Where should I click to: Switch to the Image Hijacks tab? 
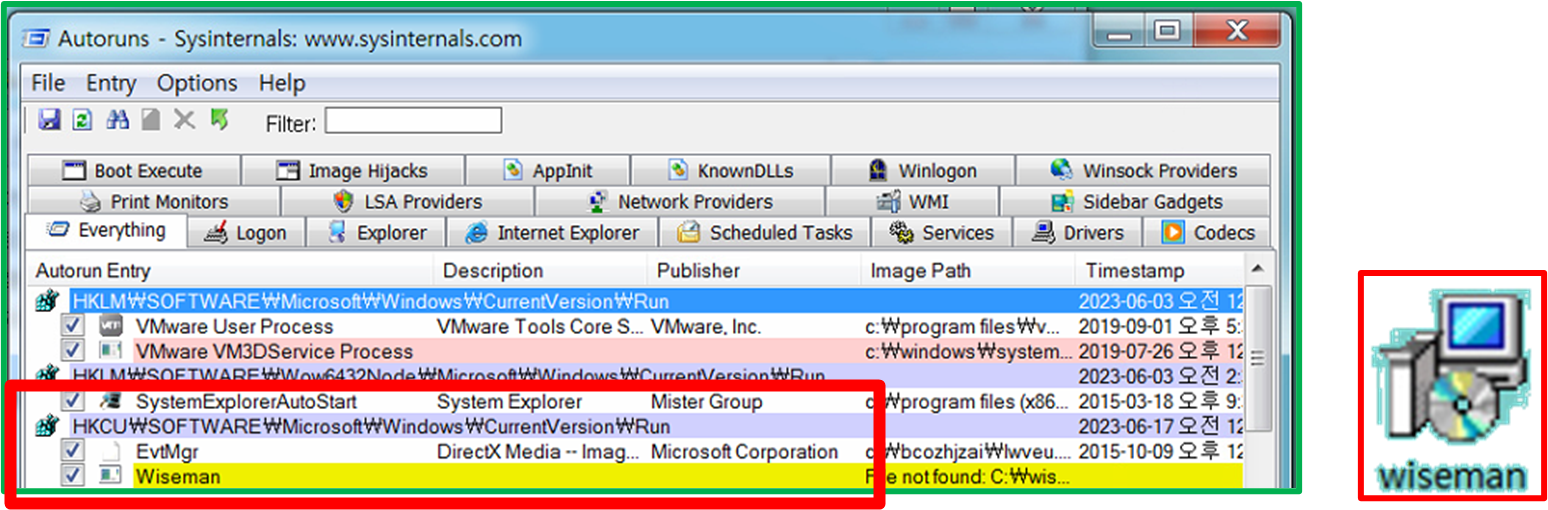click(353, 171)
